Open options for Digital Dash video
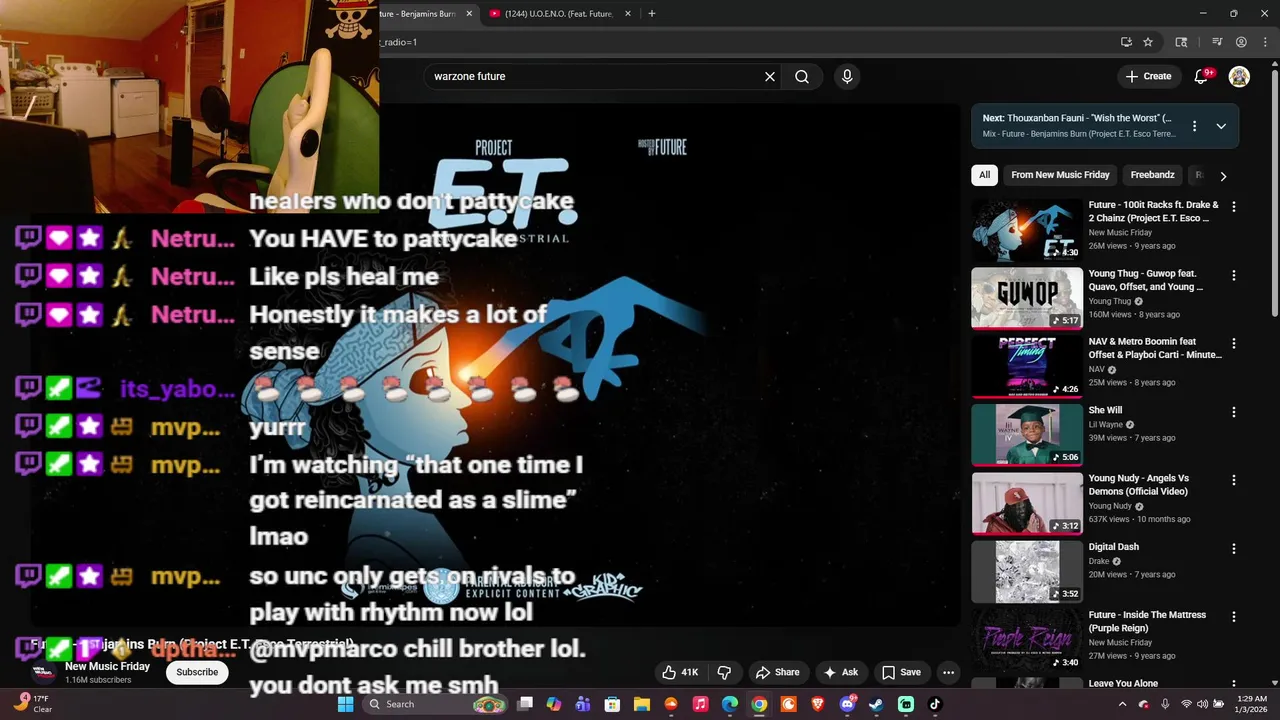The image size is (1280, 720). pyautogui.click(x=1233, y=548)
